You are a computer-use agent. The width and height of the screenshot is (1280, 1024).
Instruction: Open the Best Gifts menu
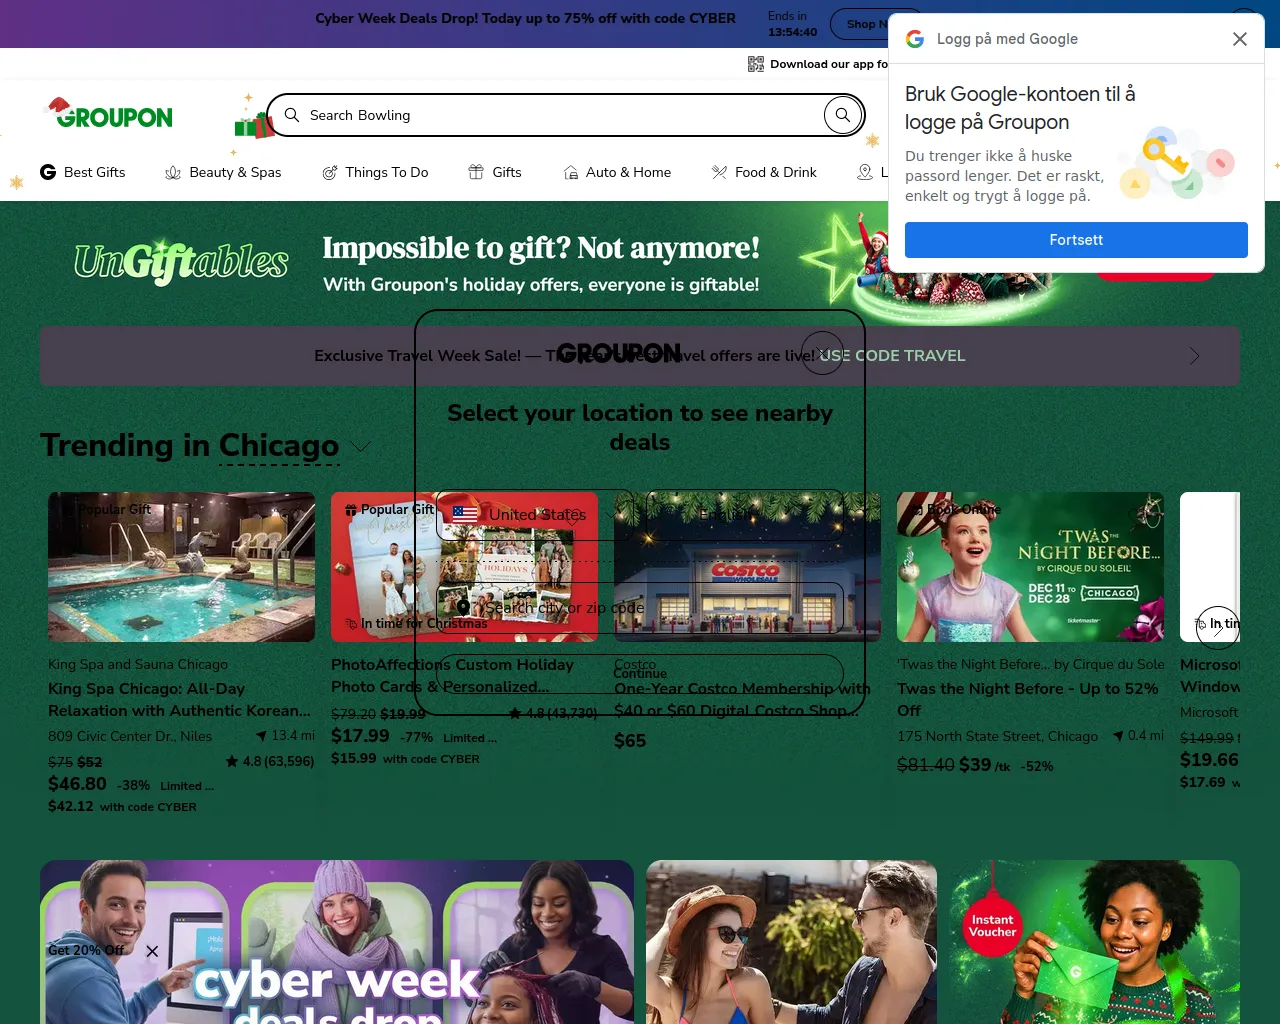[x=83, y=172]
